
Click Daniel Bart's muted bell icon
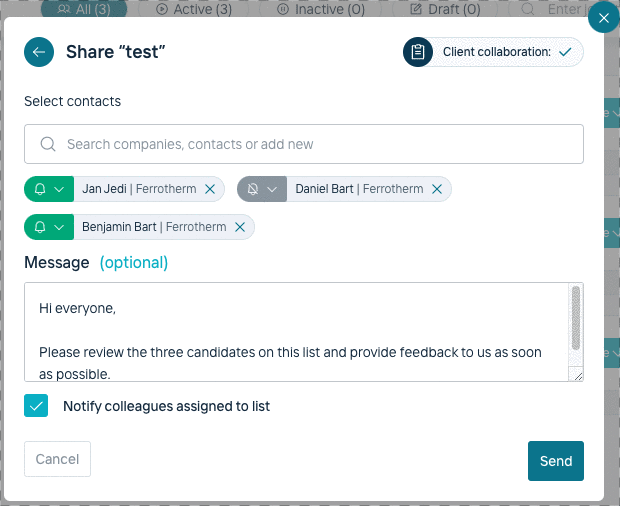(x=253, y=189)
